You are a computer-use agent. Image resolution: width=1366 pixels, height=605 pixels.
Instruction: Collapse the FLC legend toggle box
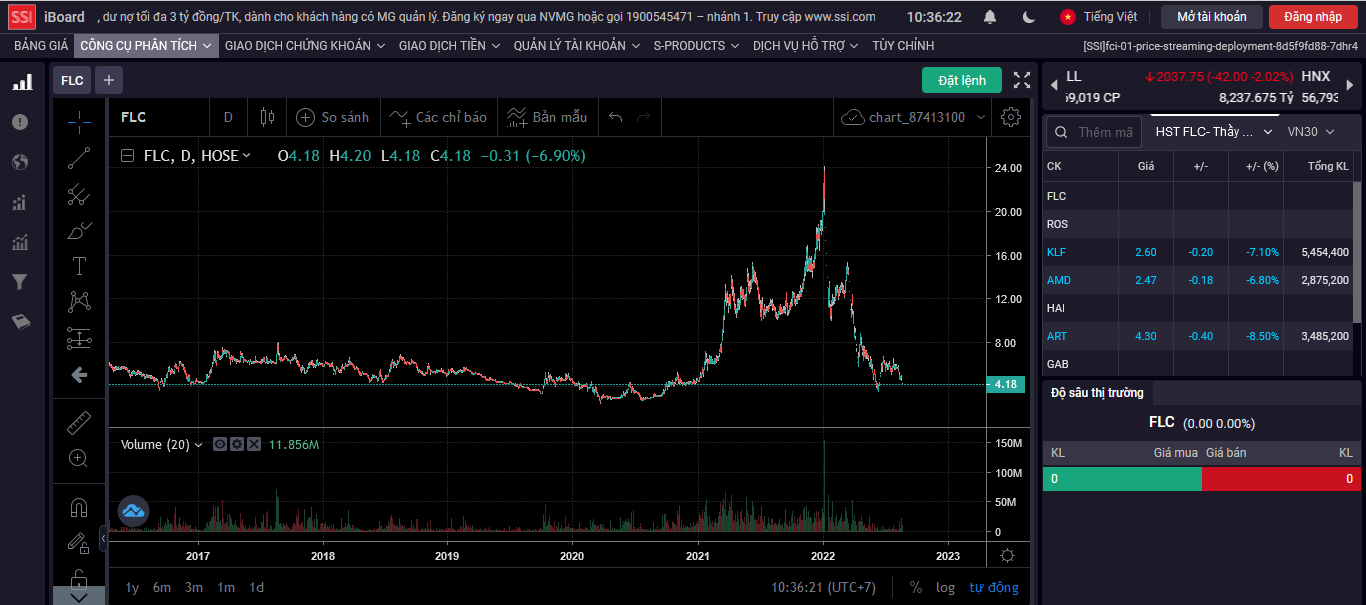pyautogui.click(x=127, y=156)
